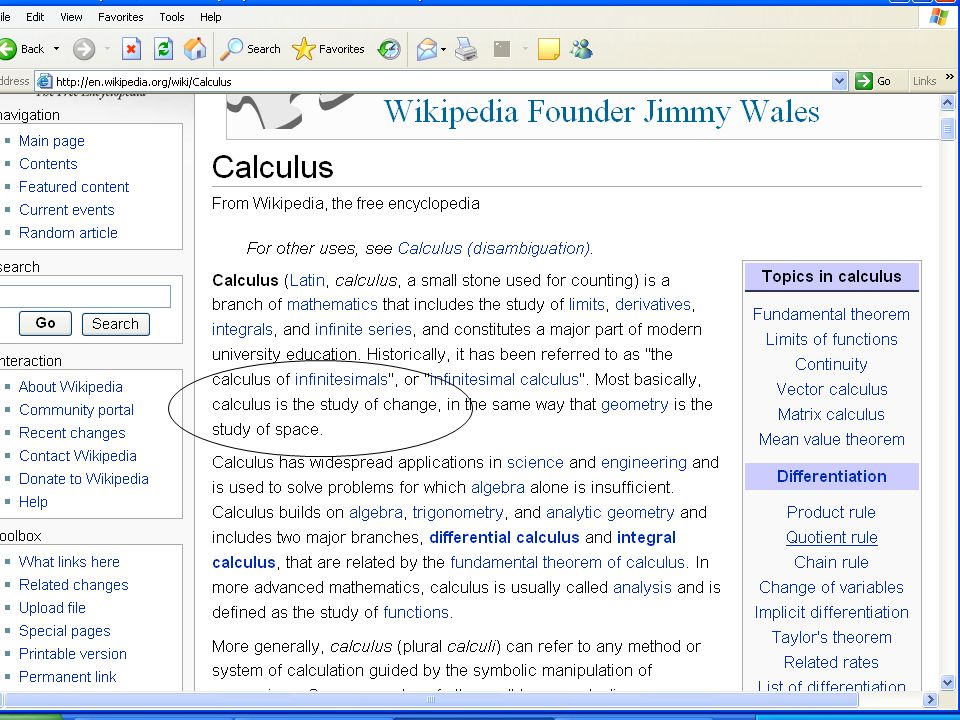Open Messenger with people icon

[x=581, y=49]
